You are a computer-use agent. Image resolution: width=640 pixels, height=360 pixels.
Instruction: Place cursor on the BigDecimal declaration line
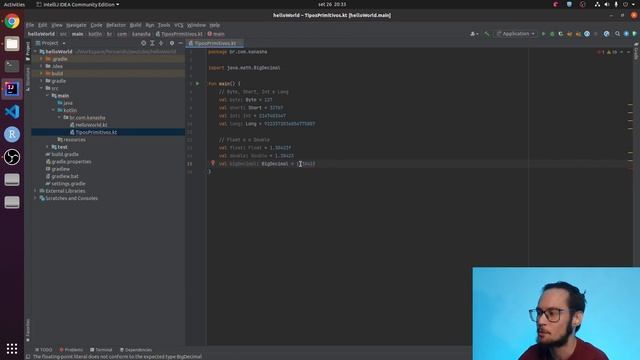point(267,164)
